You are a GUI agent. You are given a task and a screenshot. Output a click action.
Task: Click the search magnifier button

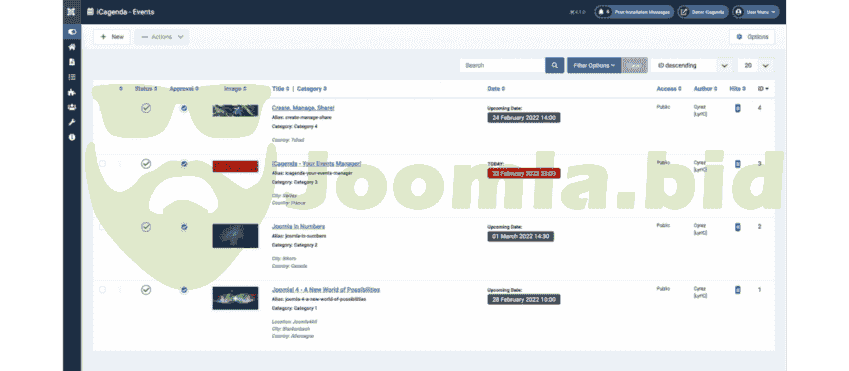pos(554,66)
